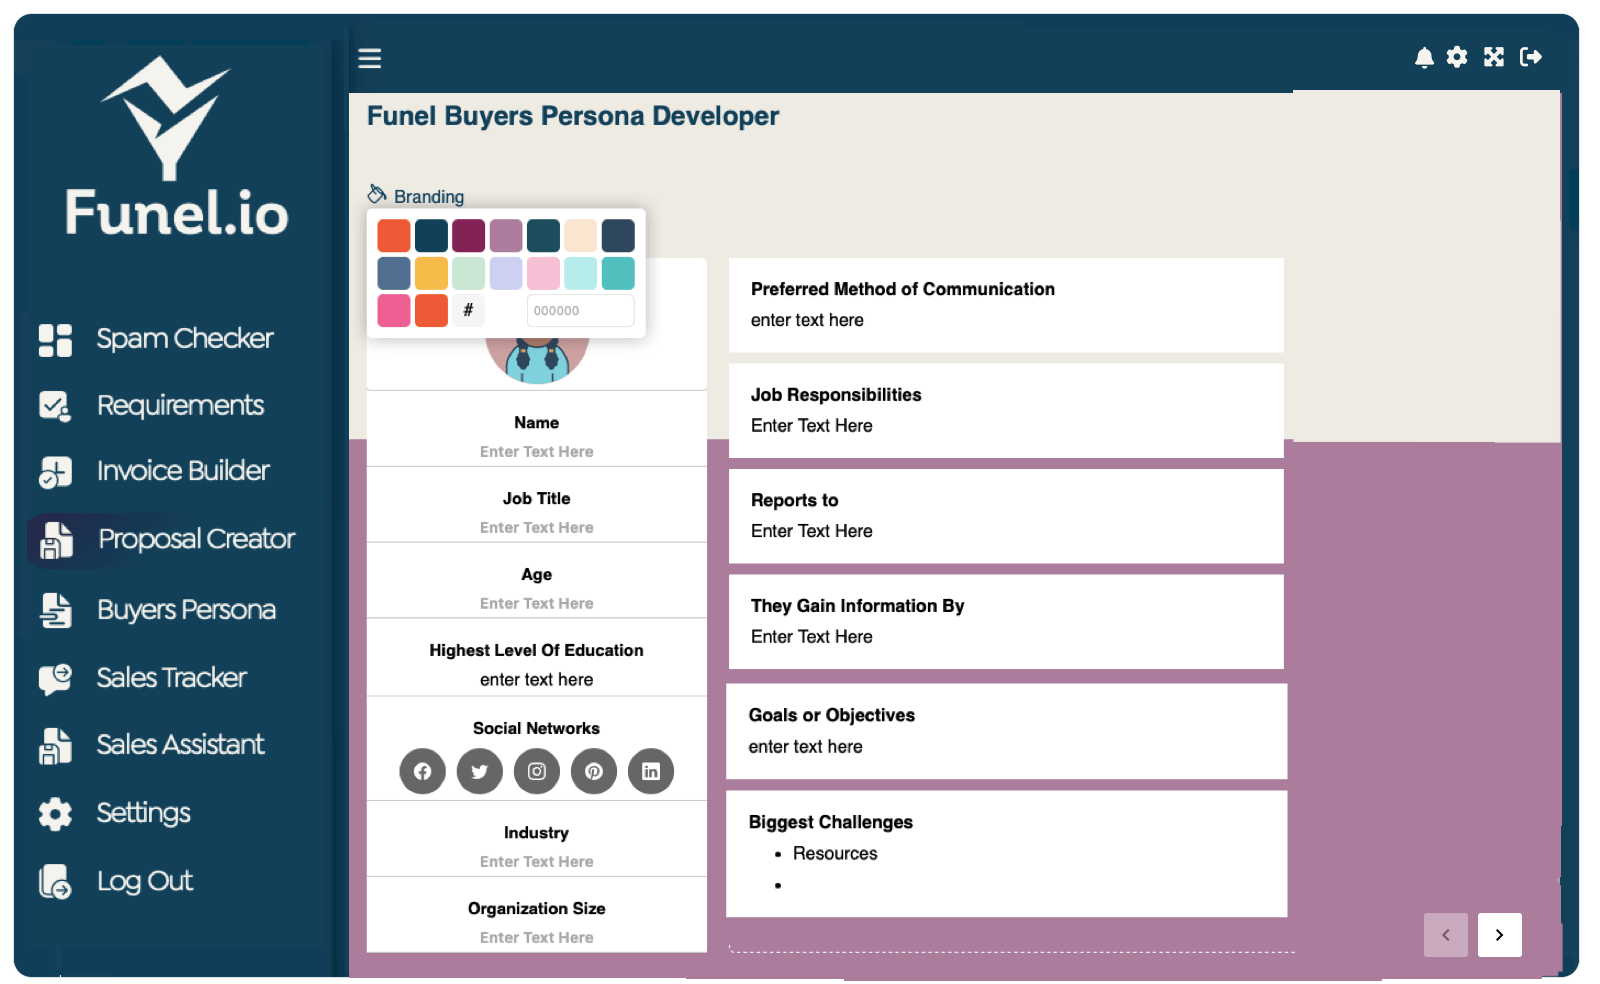Click the Twitter social network icon
Image resolution: width=1600 pixels, height=984 pixels.
pos(480,771)
